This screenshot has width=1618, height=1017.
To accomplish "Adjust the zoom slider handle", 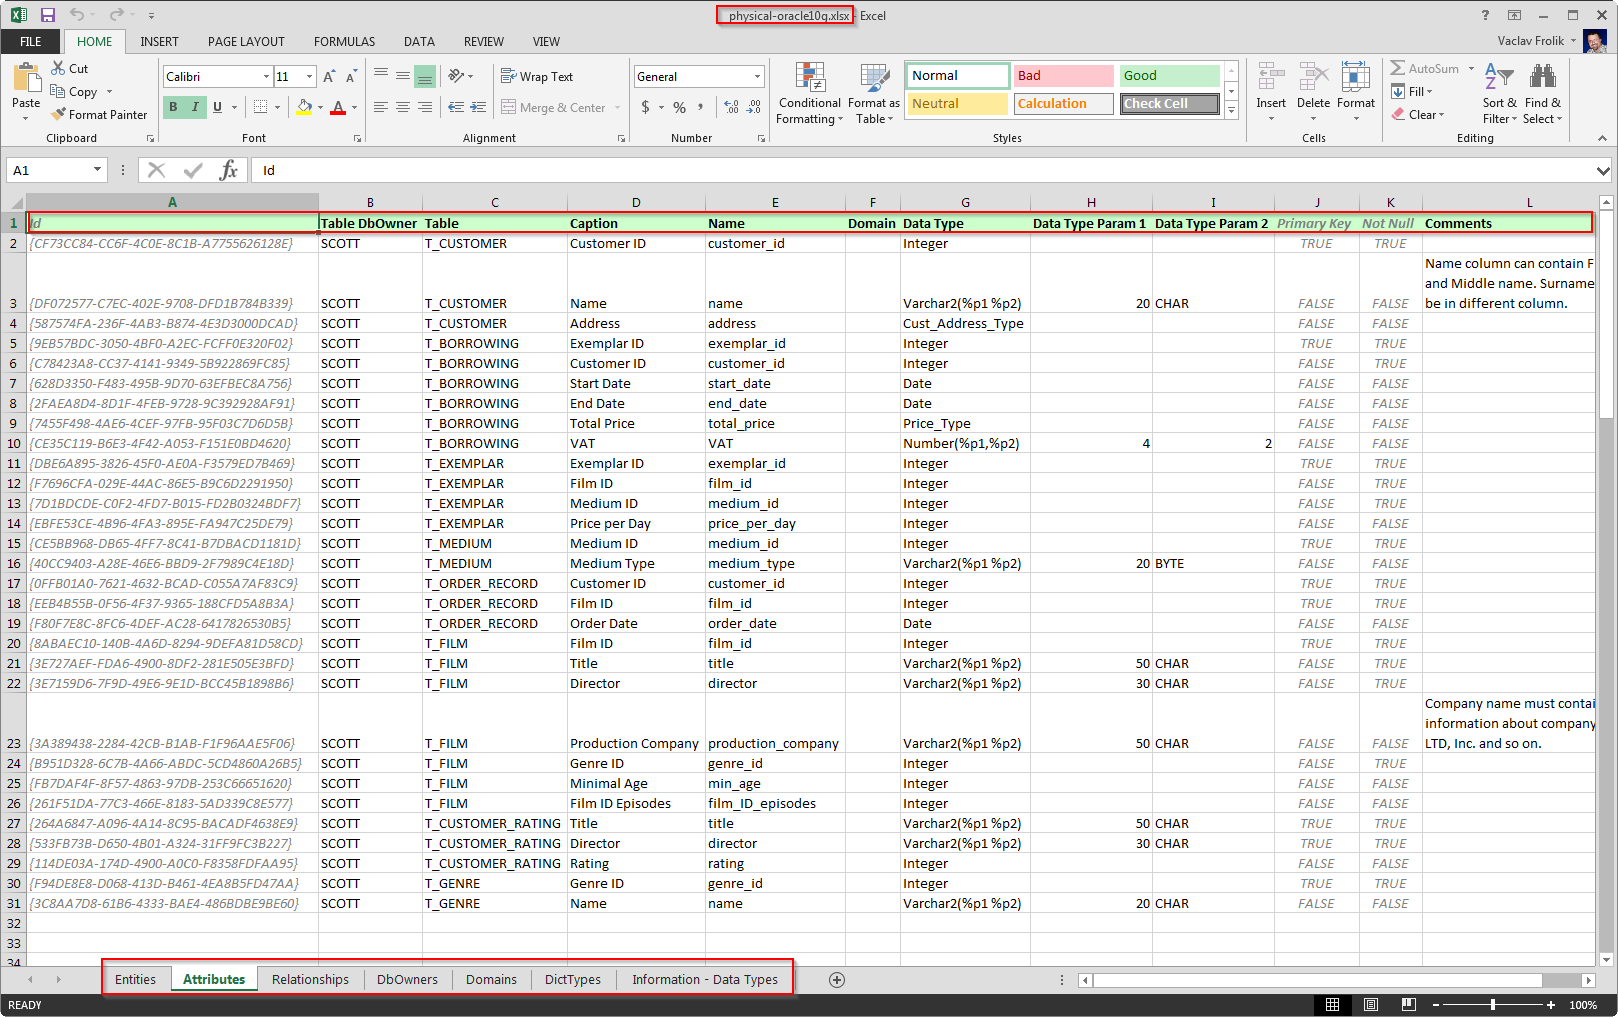I will (1492, 1004).
